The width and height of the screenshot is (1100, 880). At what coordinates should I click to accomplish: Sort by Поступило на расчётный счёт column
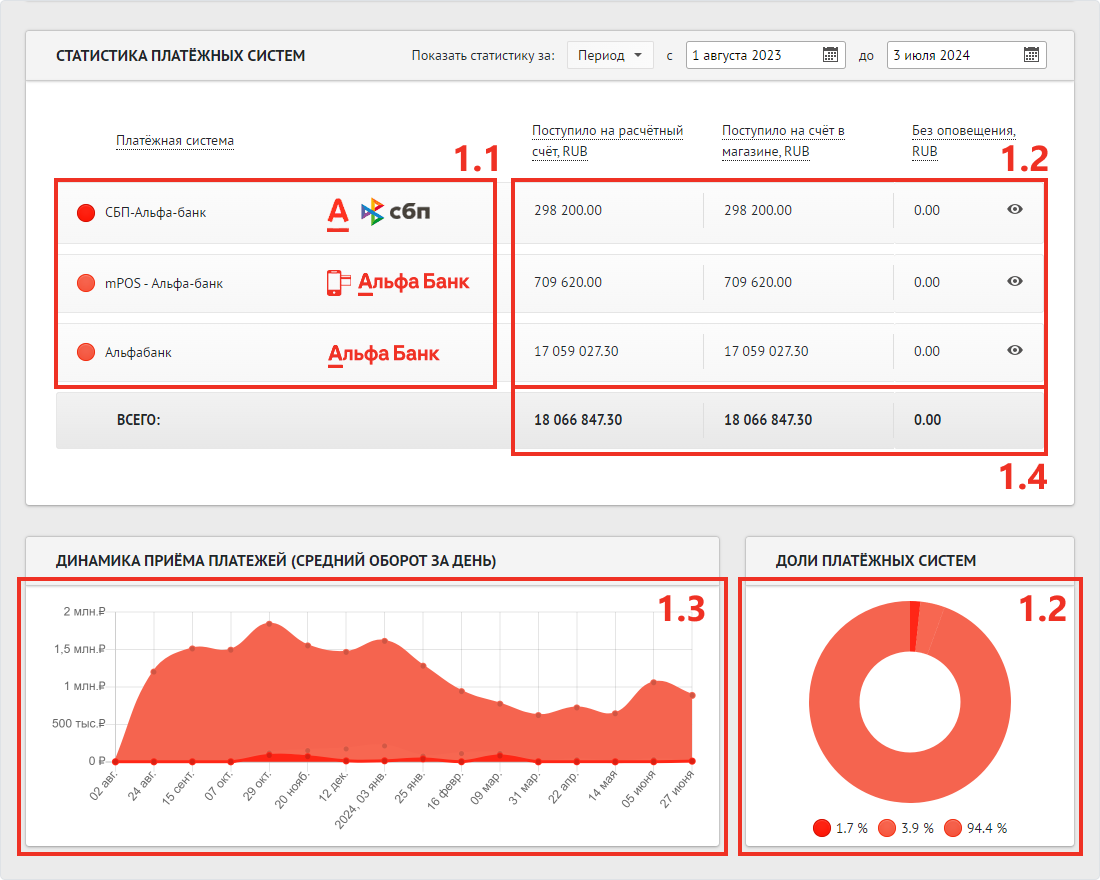point(607,141)
